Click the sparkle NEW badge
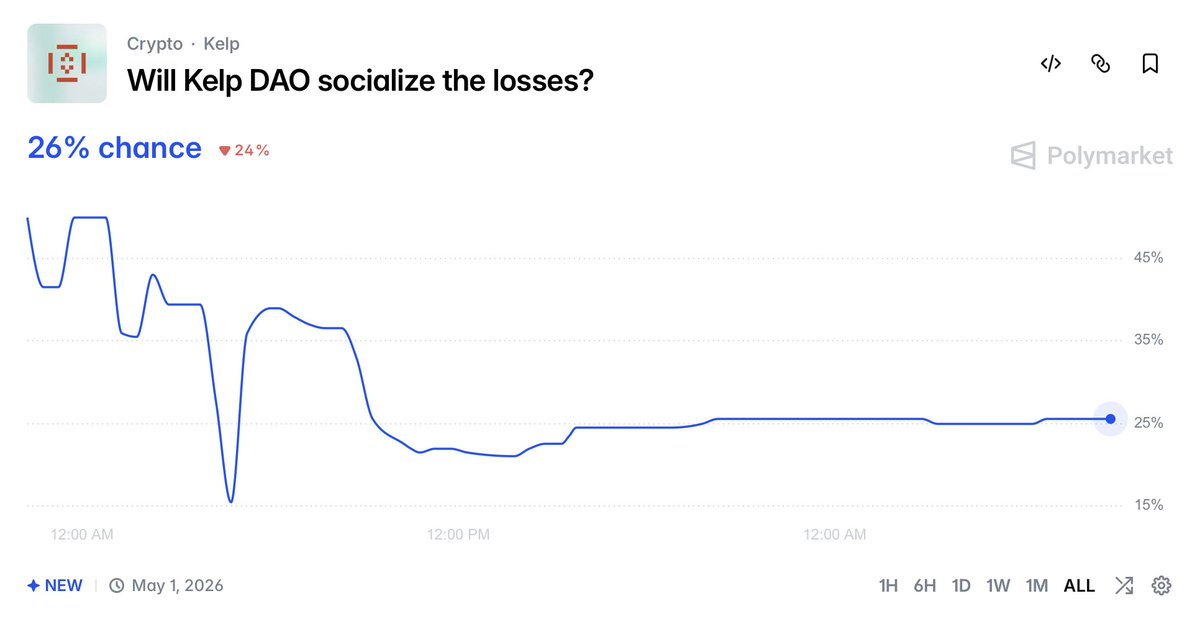 click(55, 586)
